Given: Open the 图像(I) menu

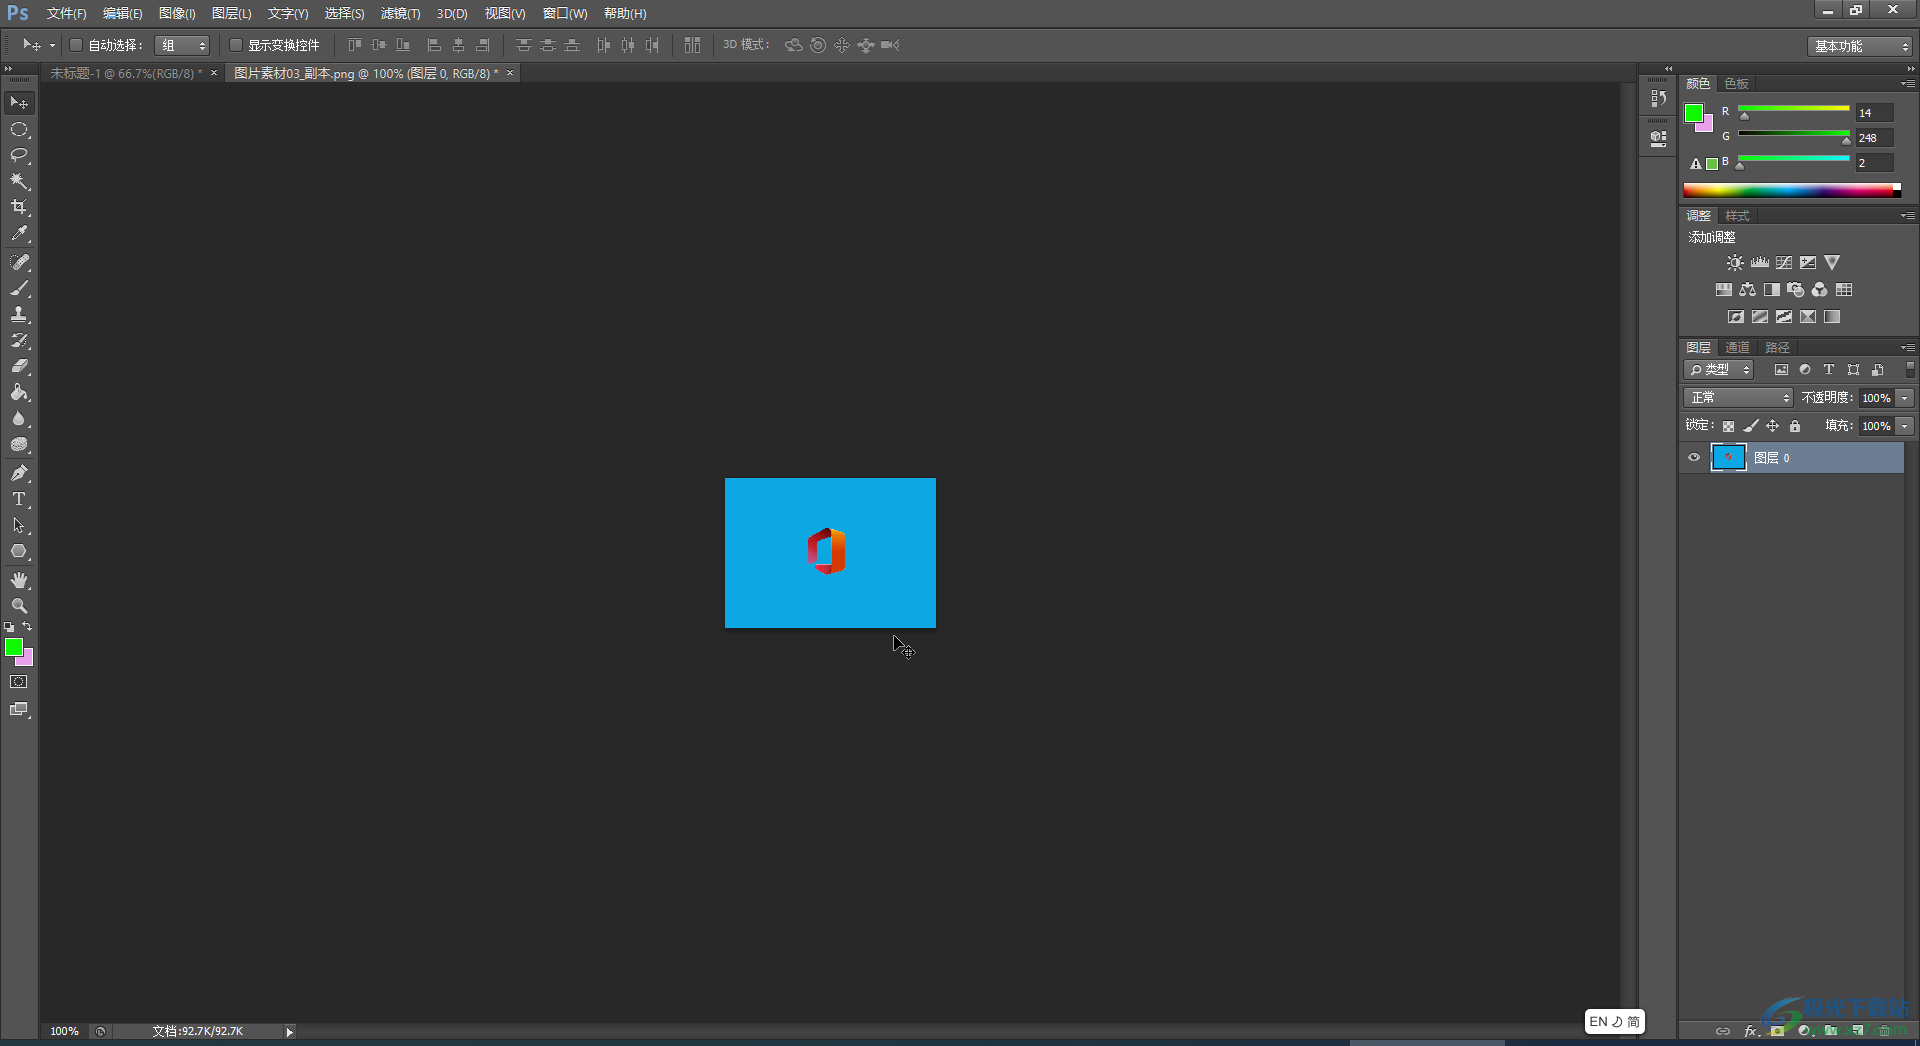Looking at the screenshot, I should pos(177,14).
